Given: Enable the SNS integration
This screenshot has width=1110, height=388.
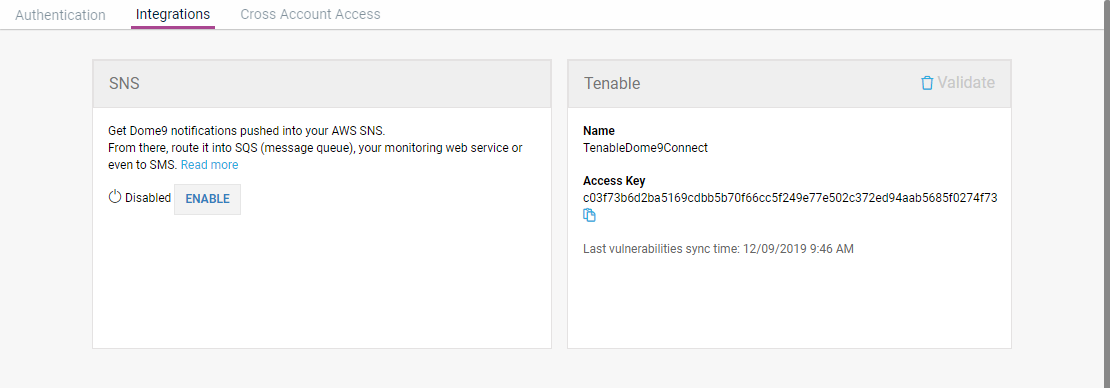Looking at the screenshot, I should click(207, 199).
